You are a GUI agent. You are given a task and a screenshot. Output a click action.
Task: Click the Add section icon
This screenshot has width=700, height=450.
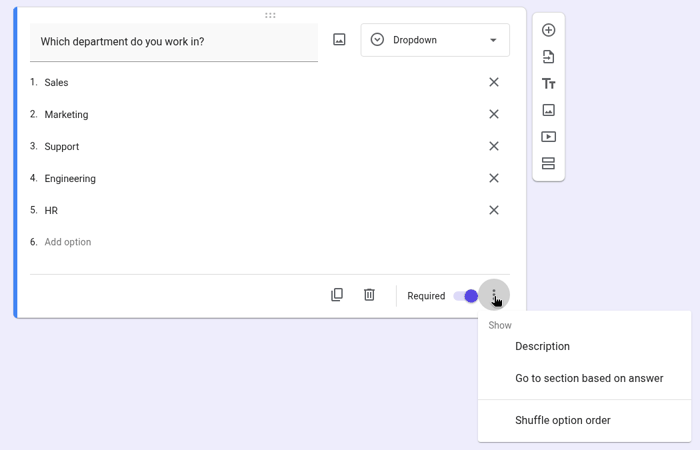point(548,163)
